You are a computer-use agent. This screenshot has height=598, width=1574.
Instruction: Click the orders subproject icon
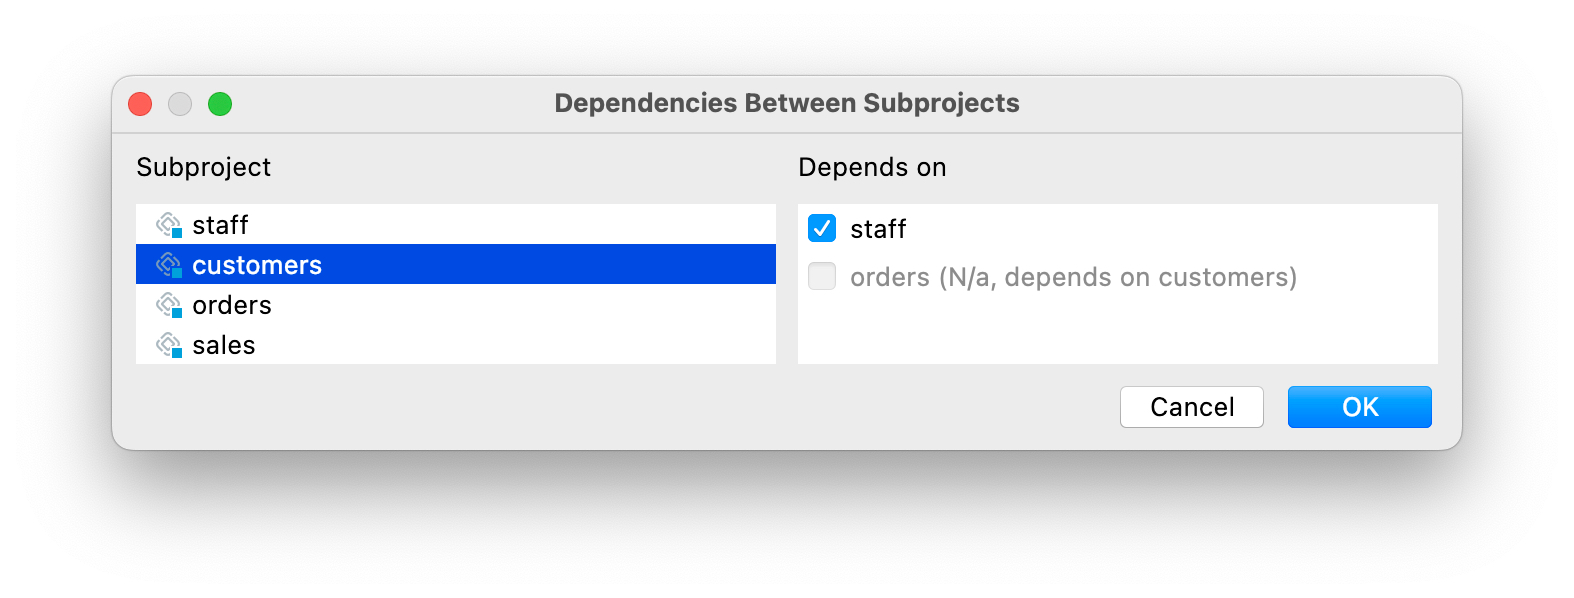(x=169, y=305)
